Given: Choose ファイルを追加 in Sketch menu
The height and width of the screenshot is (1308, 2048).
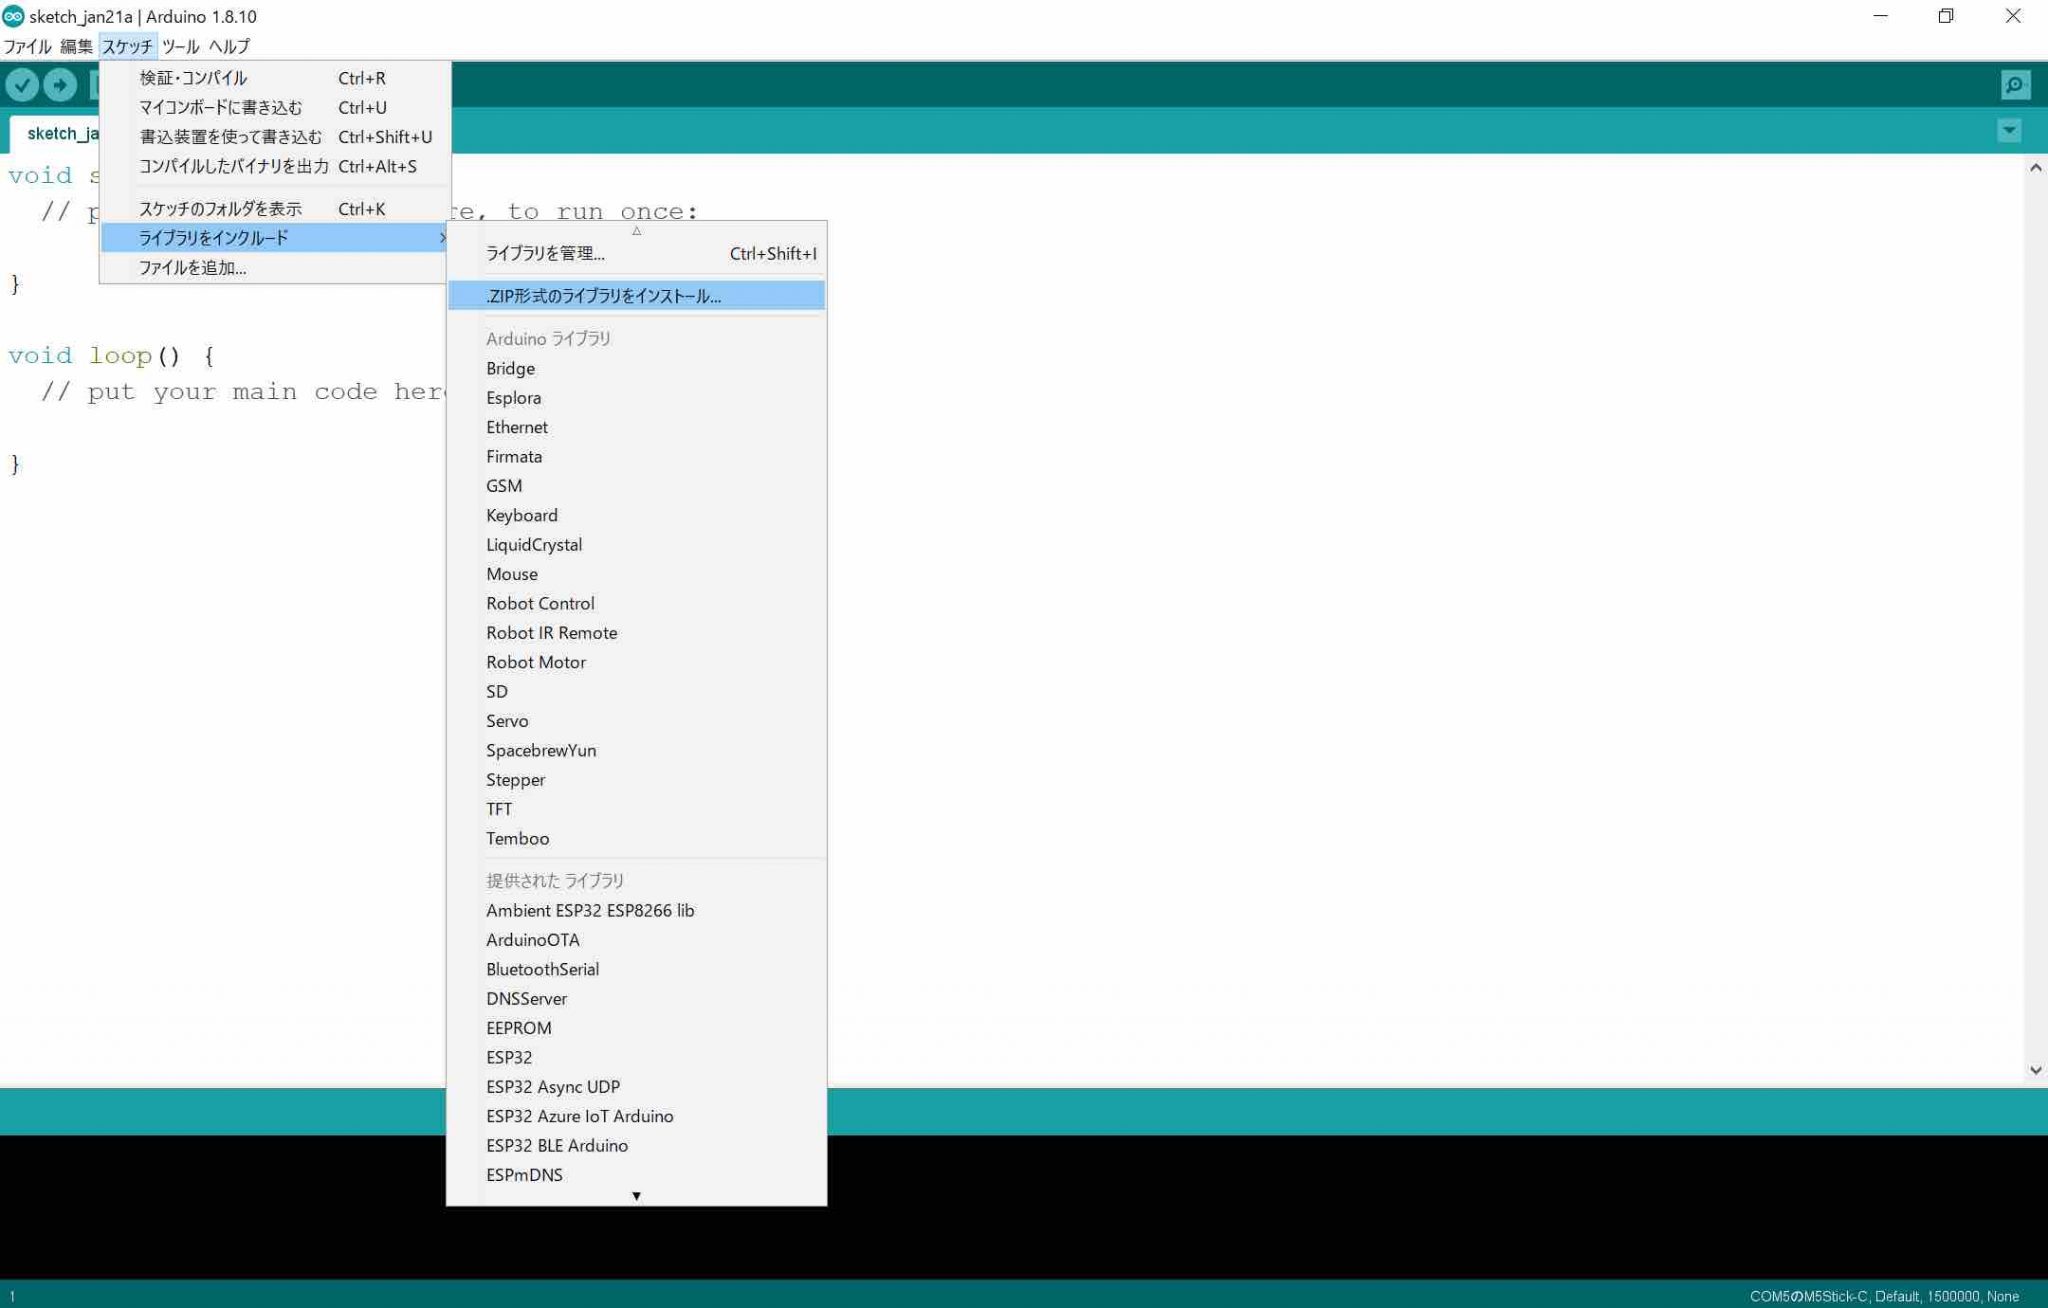Looking at the screenshot, I should pyautogui.click(x=192, y=268).
